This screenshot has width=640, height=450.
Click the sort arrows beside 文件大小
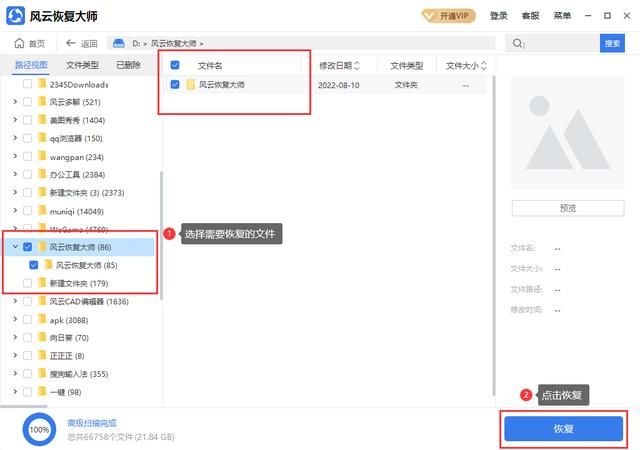pos(484,65)
